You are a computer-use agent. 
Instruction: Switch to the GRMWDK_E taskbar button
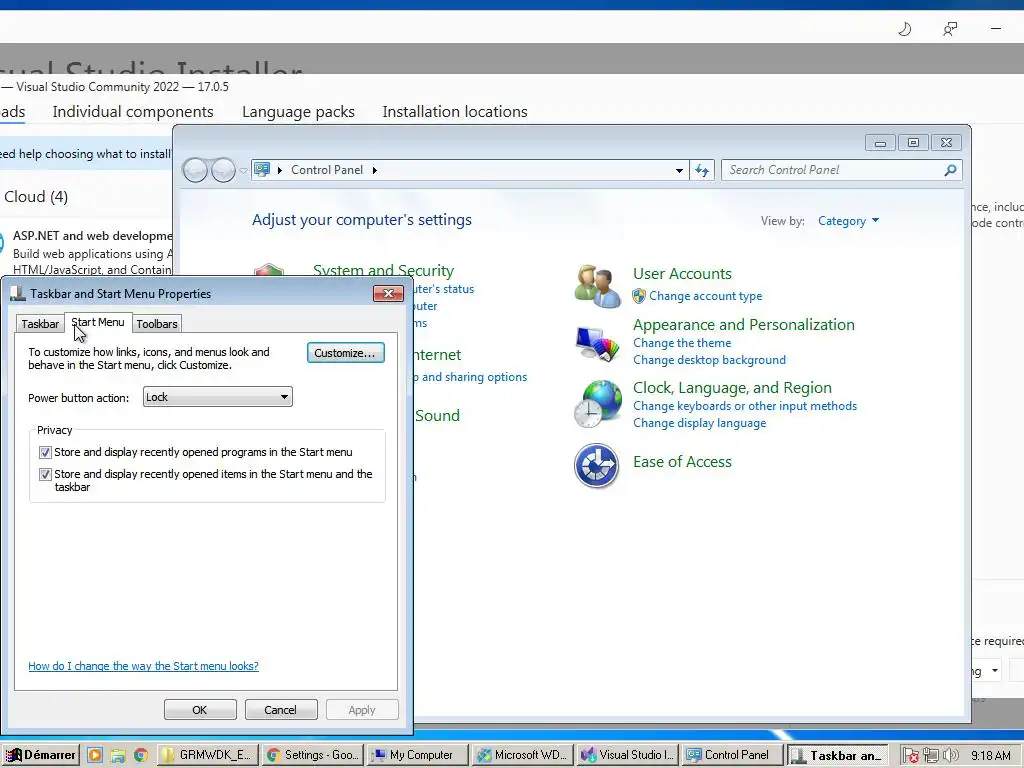click(208, 755)
